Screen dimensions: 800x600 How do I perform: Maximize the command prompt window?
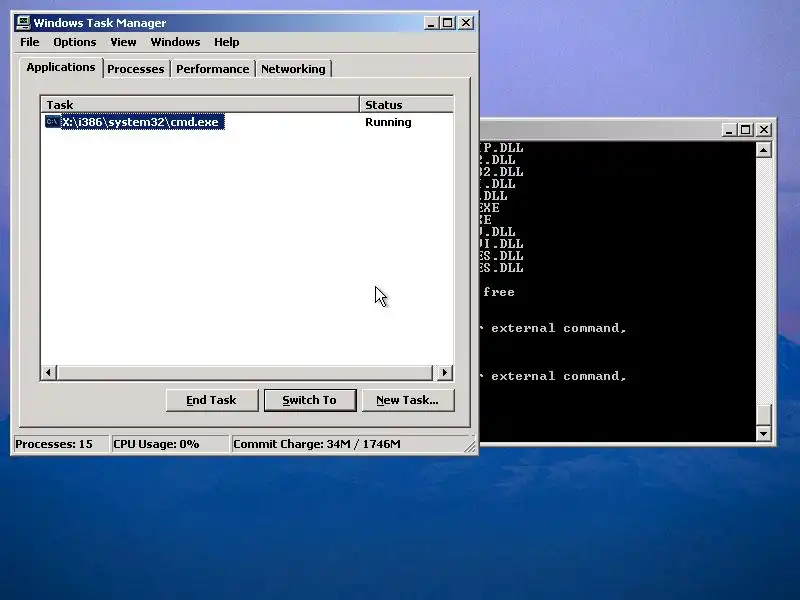coord(745,130)
